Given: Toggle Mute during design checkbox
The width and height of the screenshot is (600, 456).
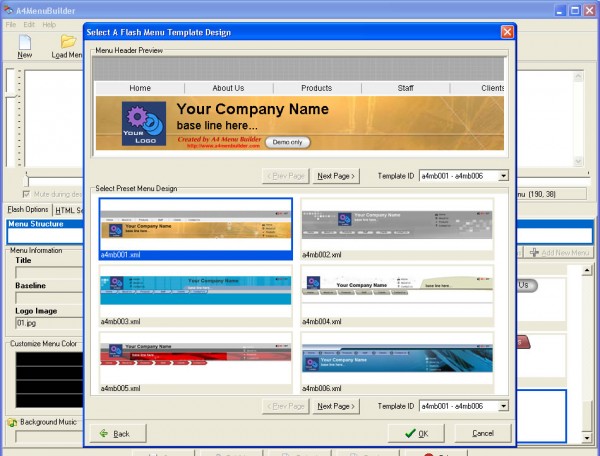Looking at the screenshot, I should [26, 194].
